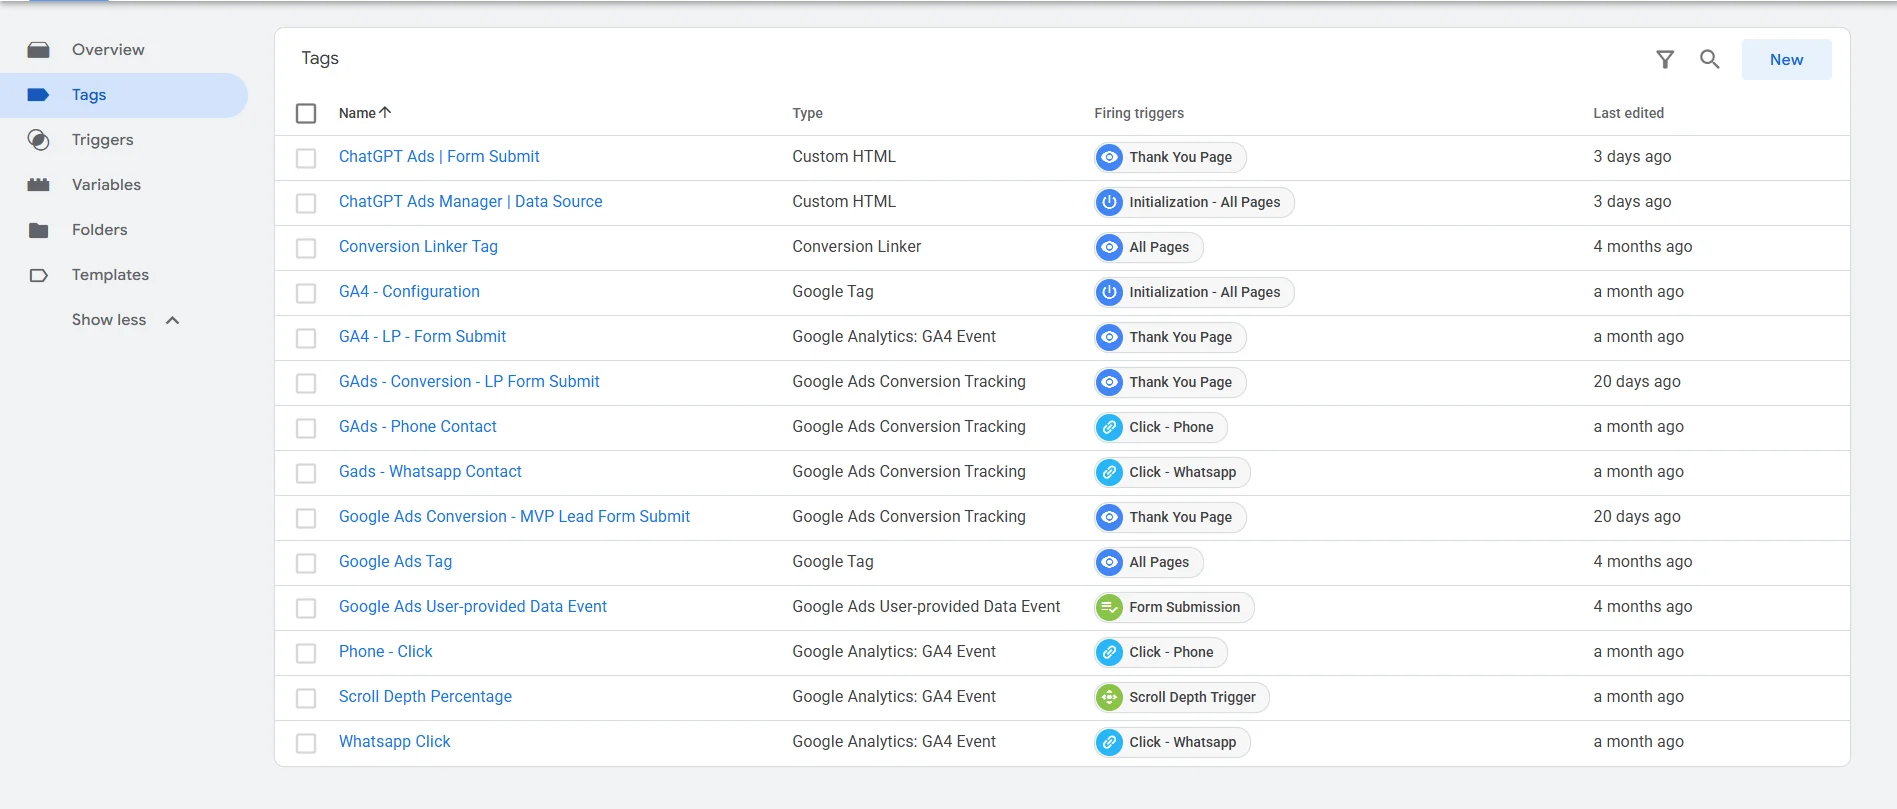This screenshot has width=1897, height=809.
Task: Click the Thank You Page icon for MVP Lead Form Submit
Action: 1109,517
